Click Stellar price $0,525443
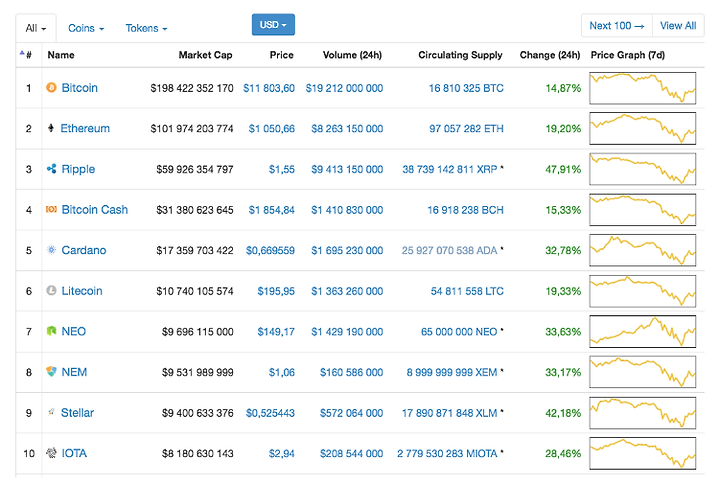The width and height of the screenshot is (720, 484). (x=270, y=413)
